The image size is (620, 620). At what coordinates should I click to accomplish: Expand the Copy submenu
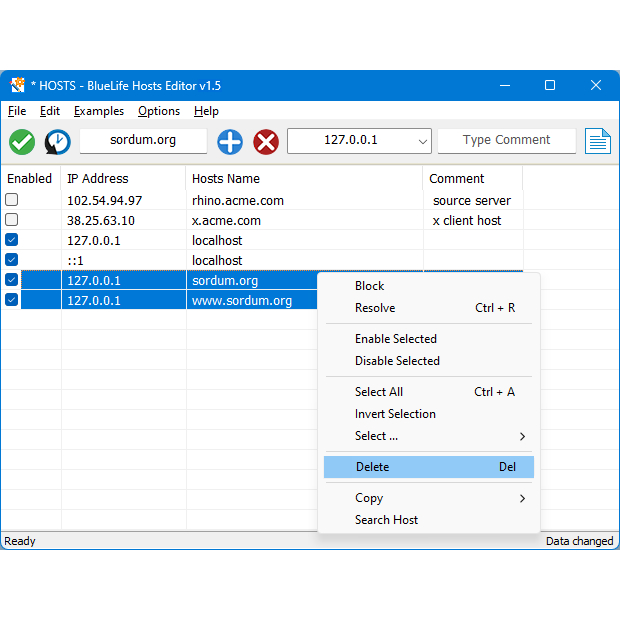coord(429,498)
